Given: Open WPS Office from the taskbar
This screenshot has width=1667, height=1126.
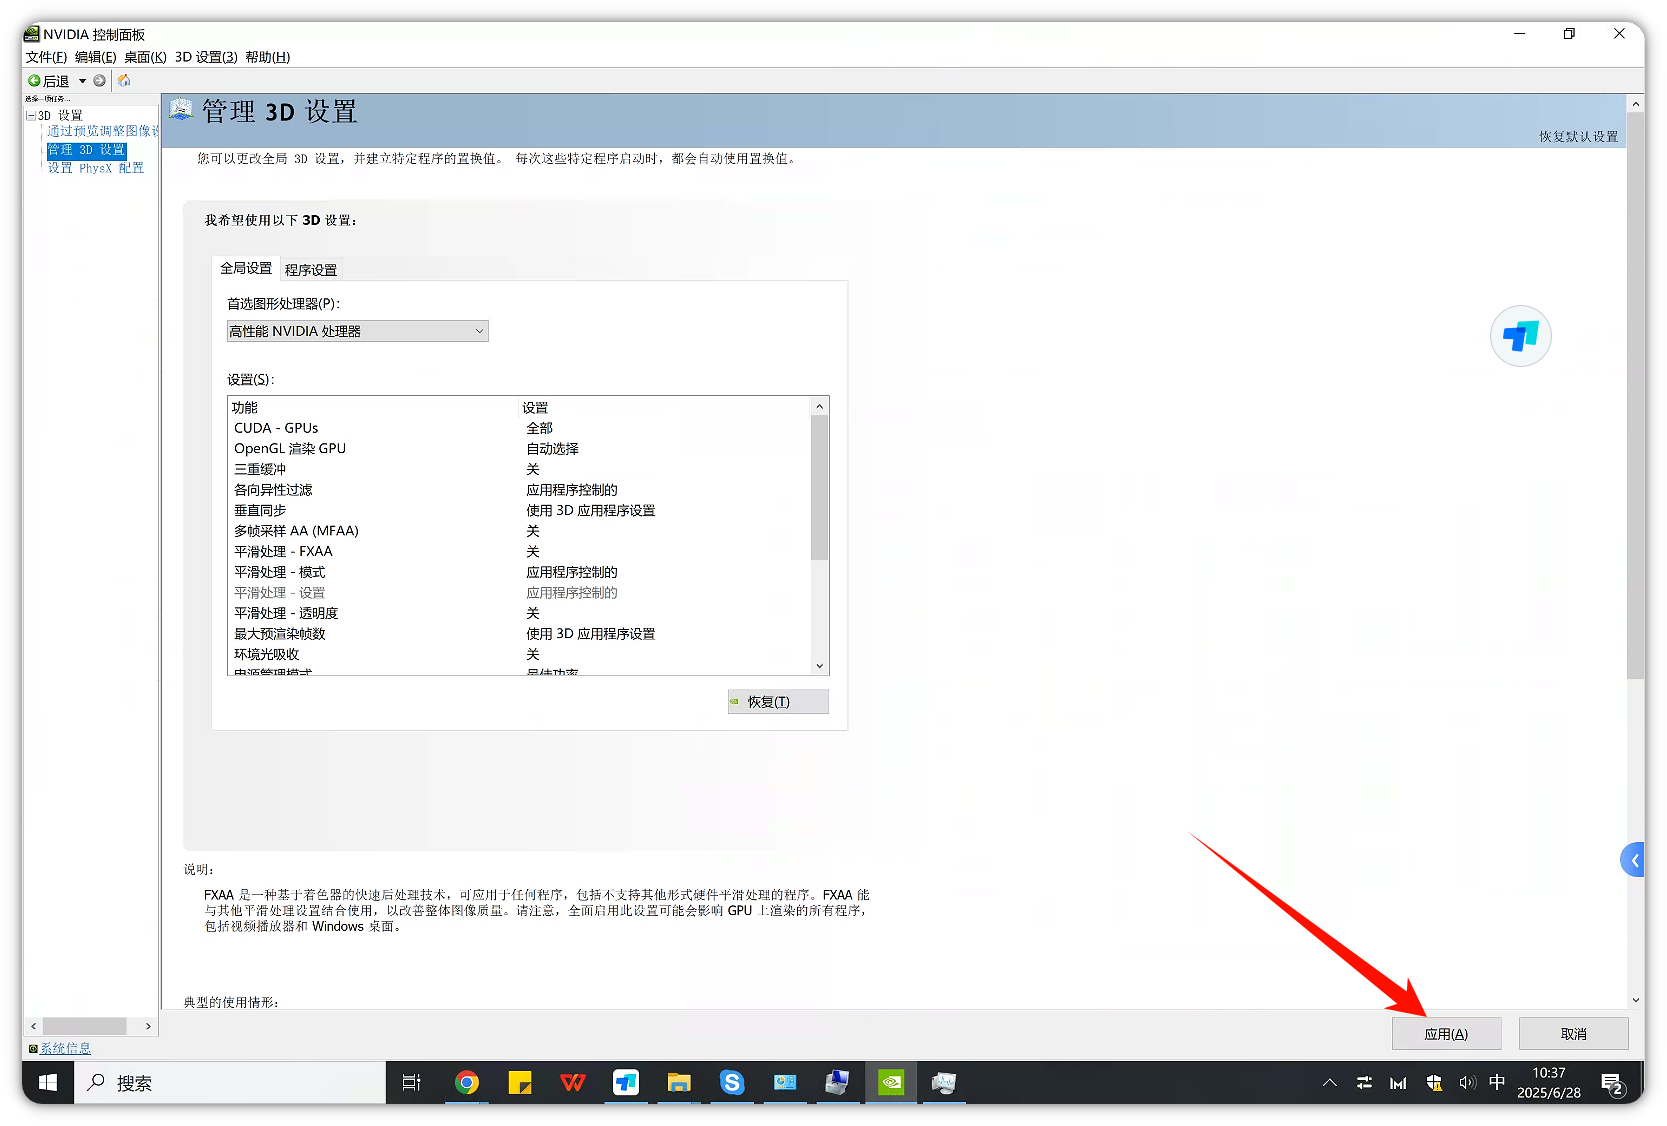Looking at the screenshot, I should pos(573,1083).
